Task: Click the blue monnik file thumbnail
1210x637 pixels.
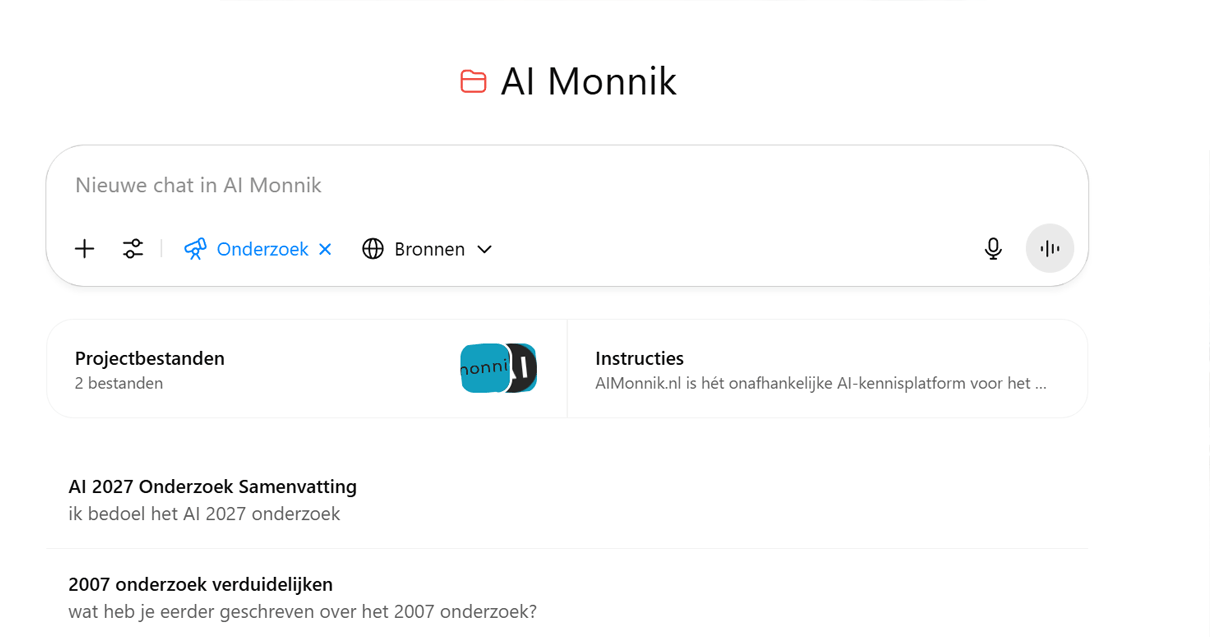Action: (484, 368)
